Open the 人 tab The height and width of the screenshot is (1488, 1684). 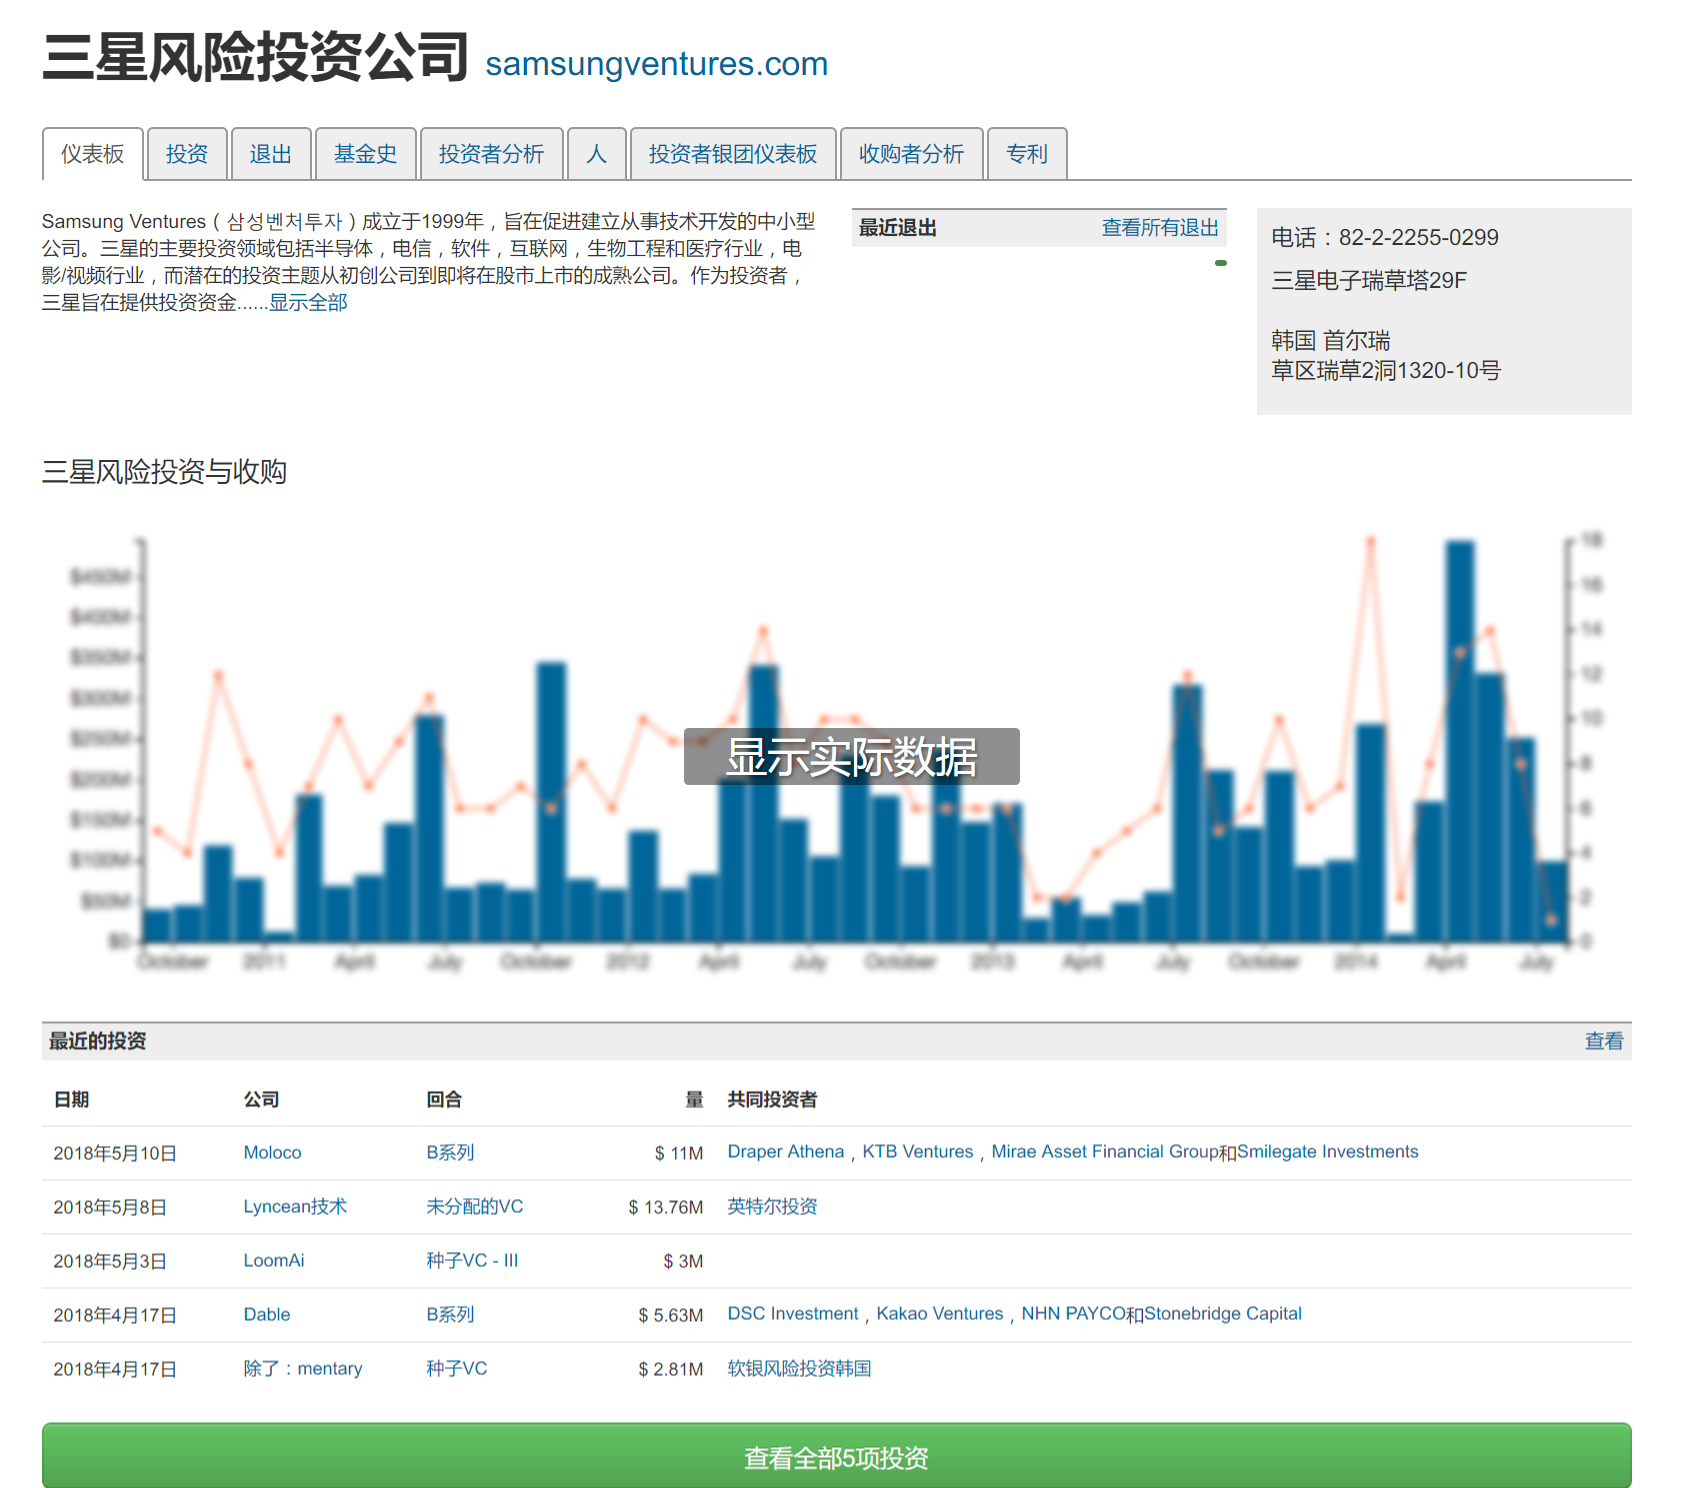click(x=597, y=154)
